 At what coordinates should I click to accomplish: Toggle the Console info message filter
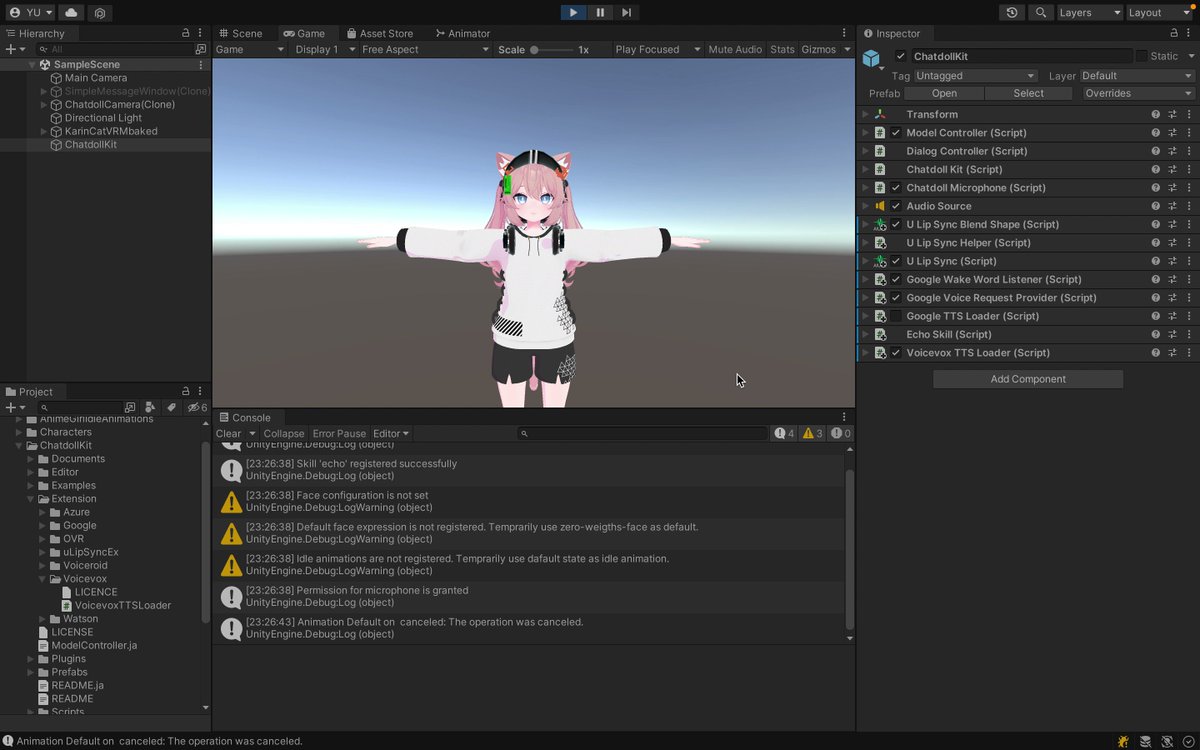[x=785, y=434]
